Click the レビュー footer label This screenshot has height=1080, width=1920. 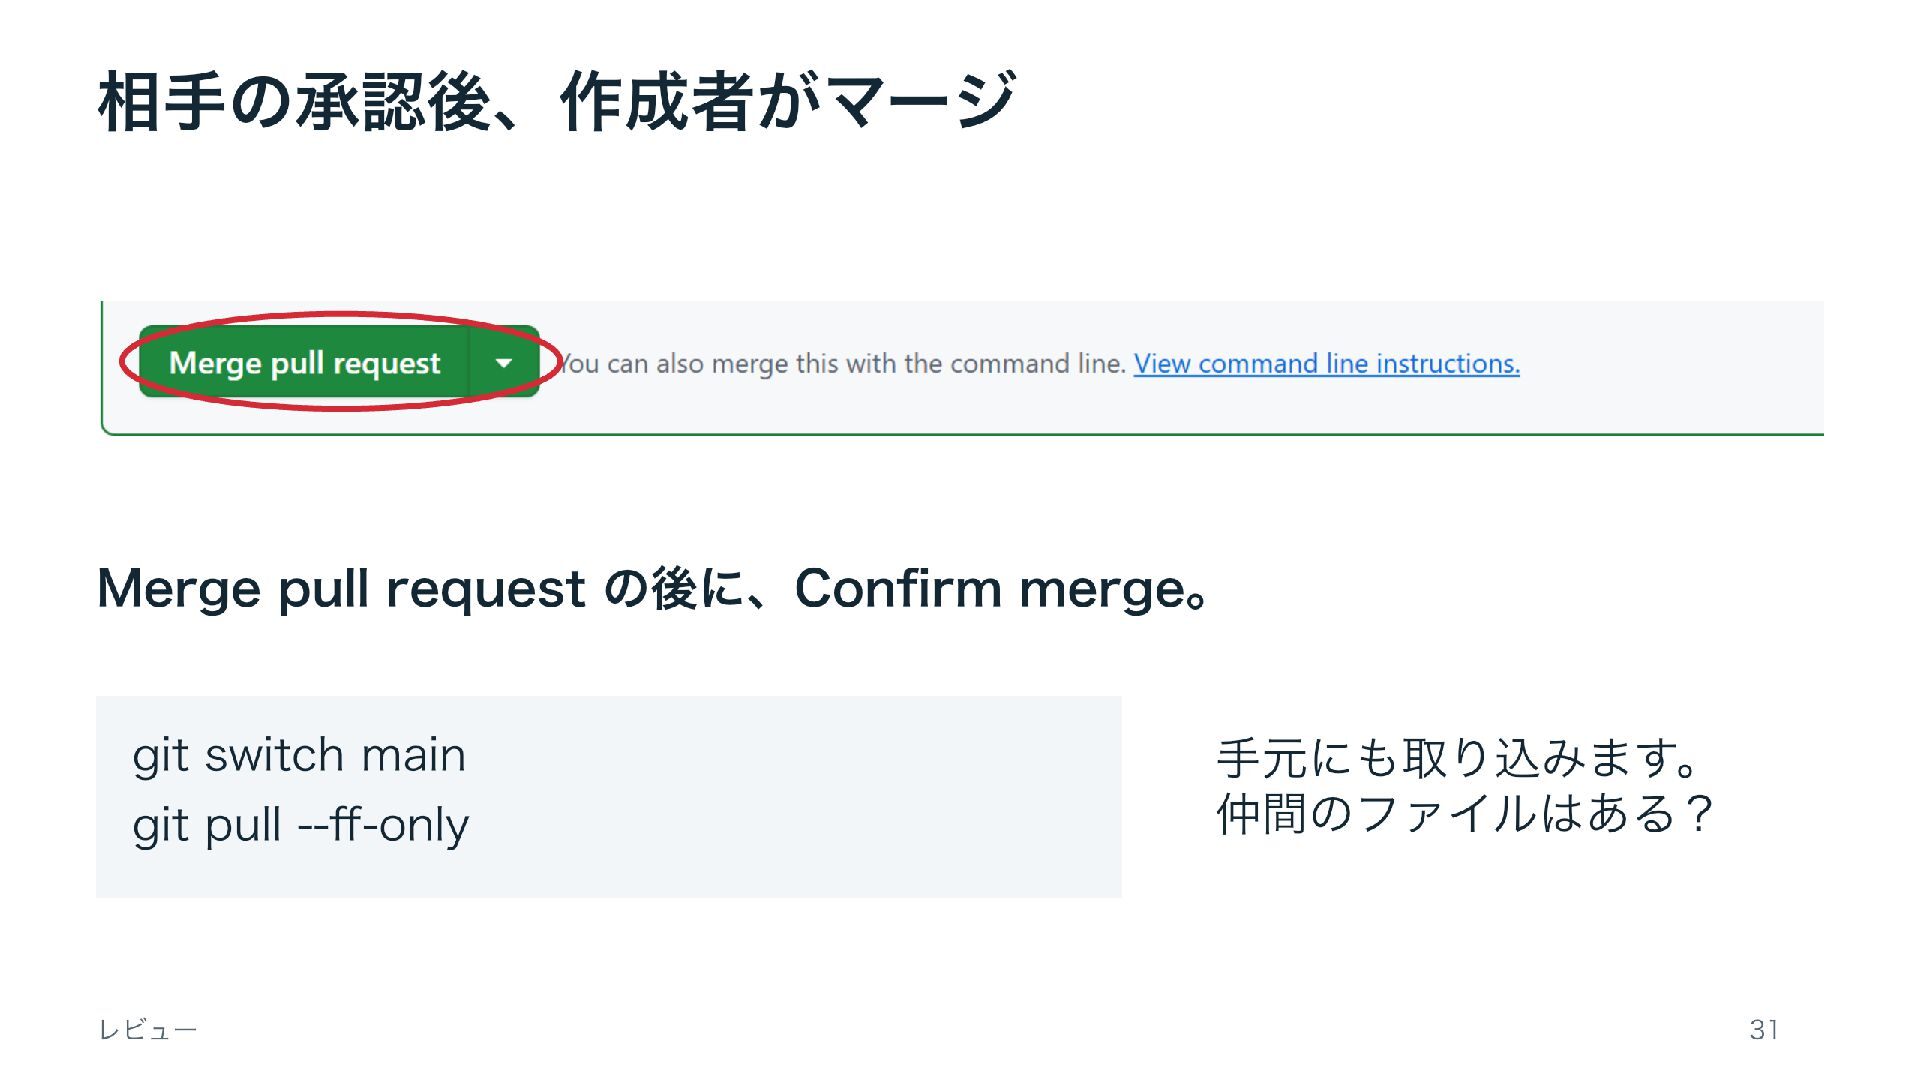click(x=148, y=1029)
